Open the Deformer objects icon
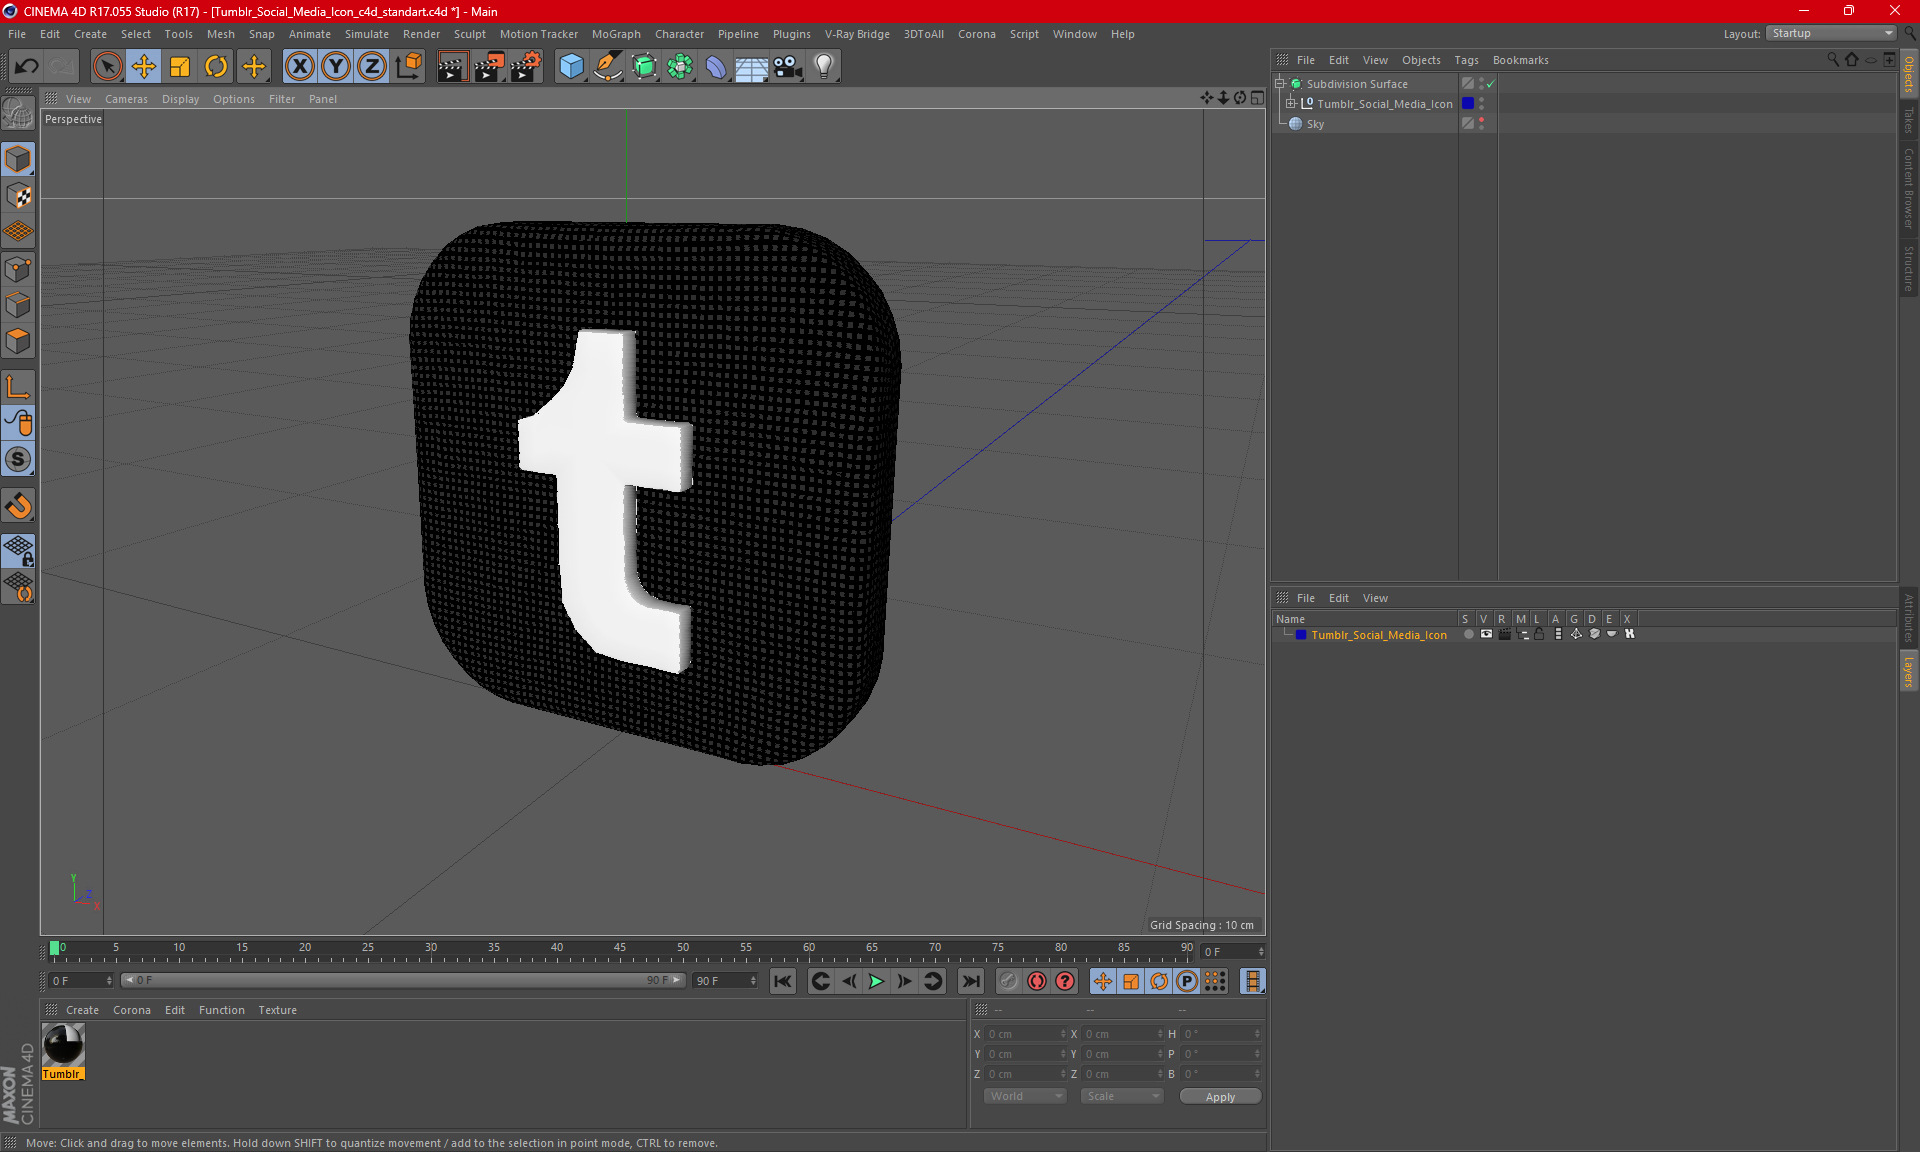 [716, 66]
